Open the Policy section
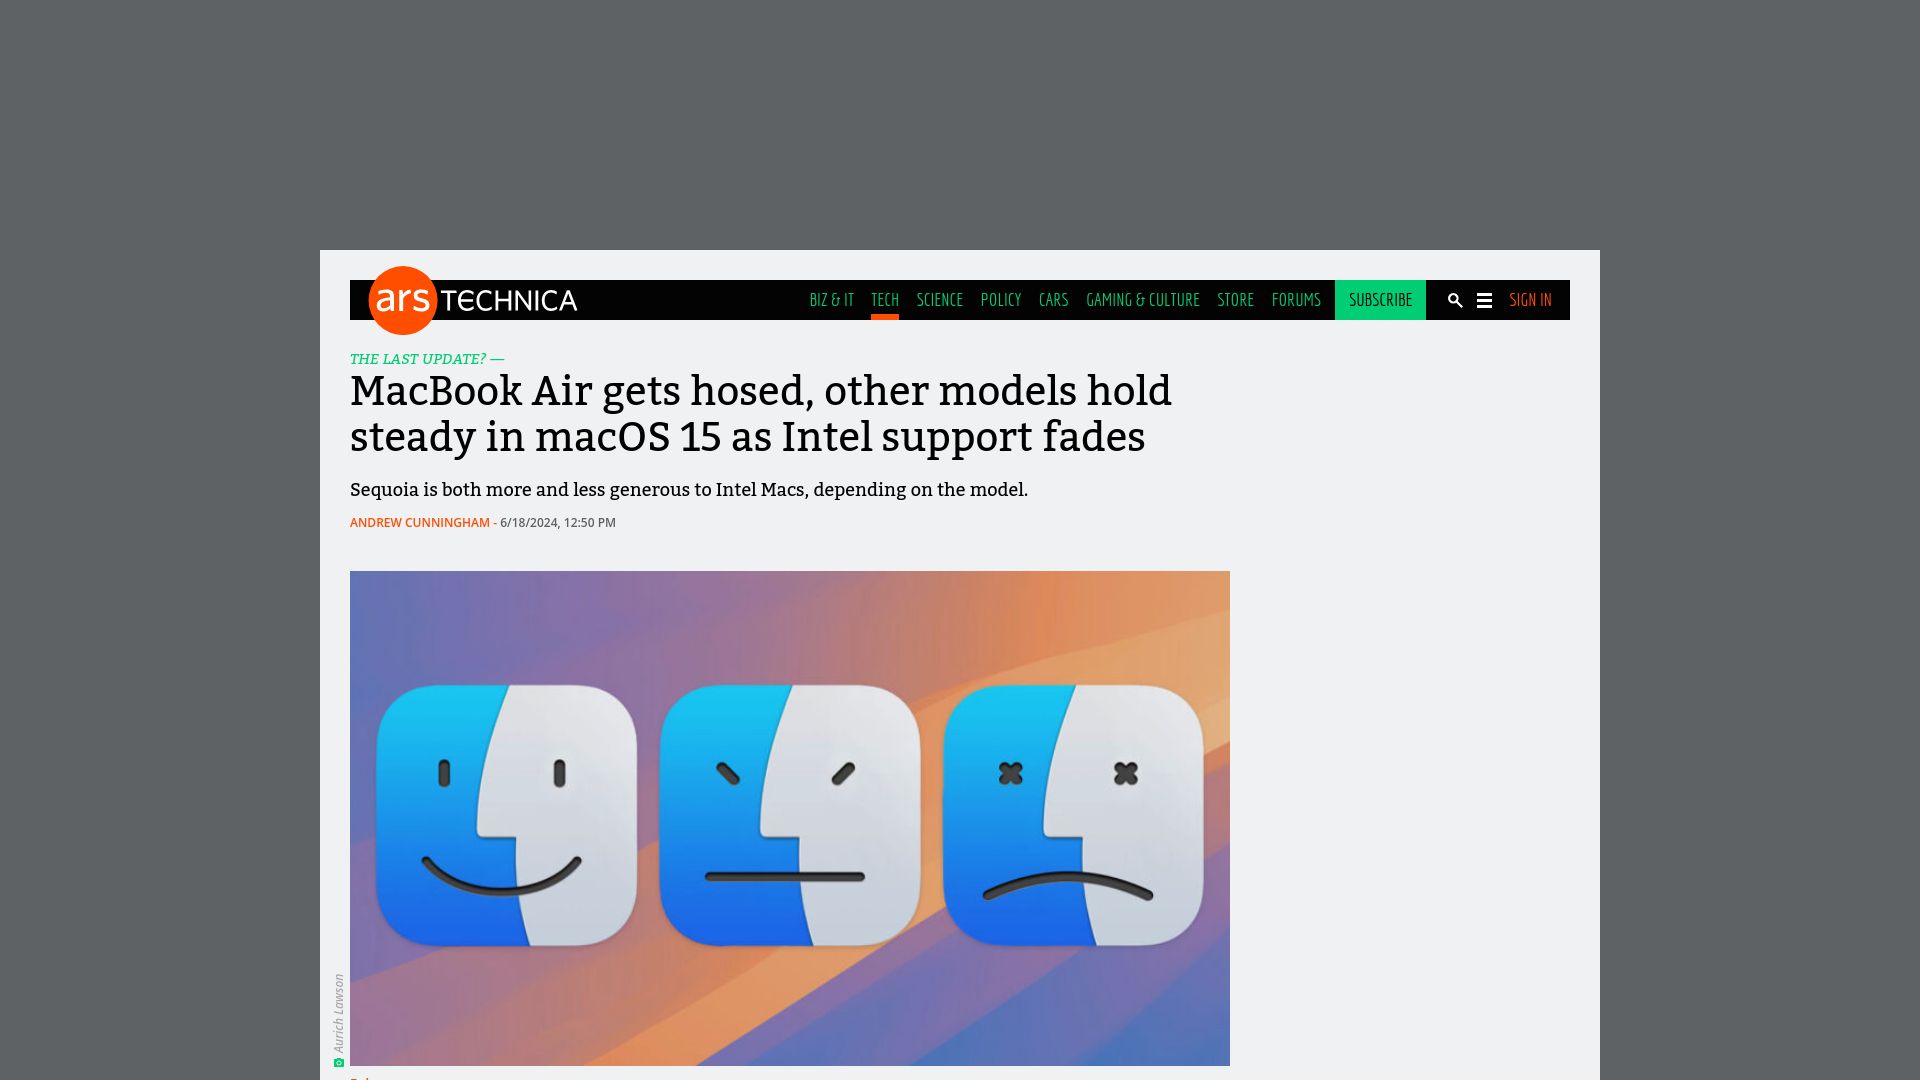The image size is (1920, 1080). pos(1001,300)
